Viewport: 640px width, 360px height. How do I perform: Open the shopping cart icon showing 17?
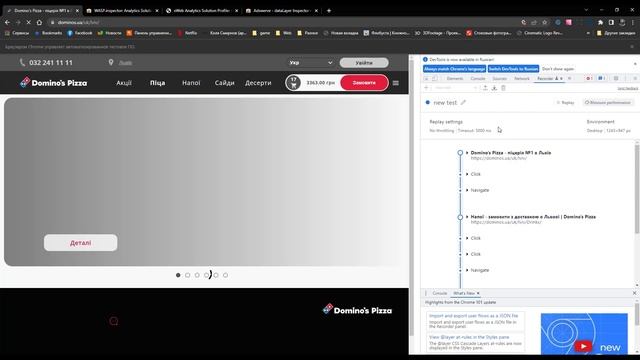293,82
